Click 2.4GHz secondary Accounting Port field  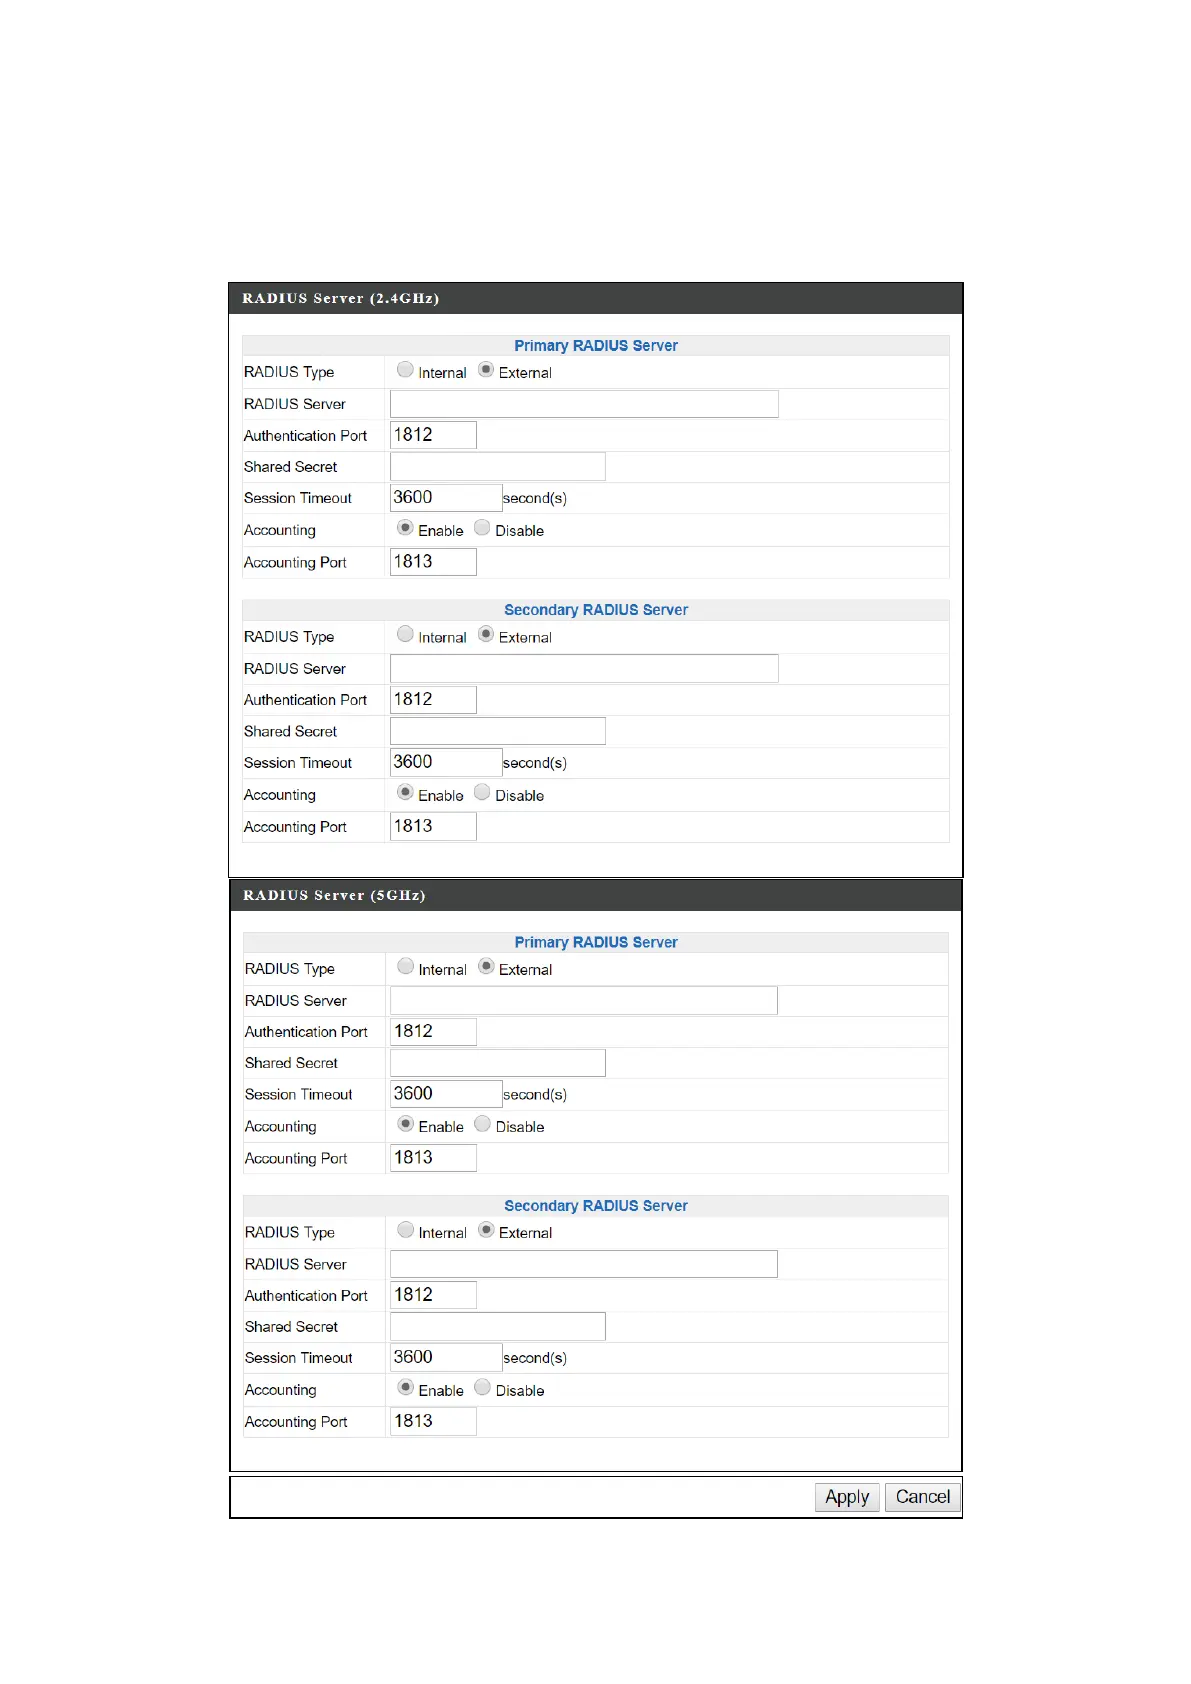coord(433,827)
